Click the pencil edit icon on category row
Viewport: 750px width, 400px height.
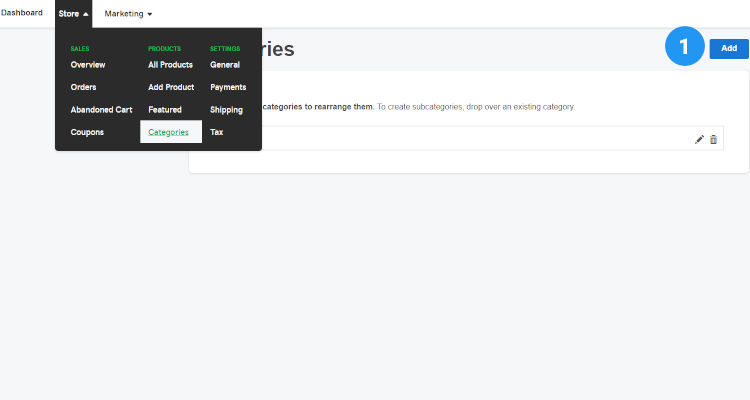pos(699,139)
